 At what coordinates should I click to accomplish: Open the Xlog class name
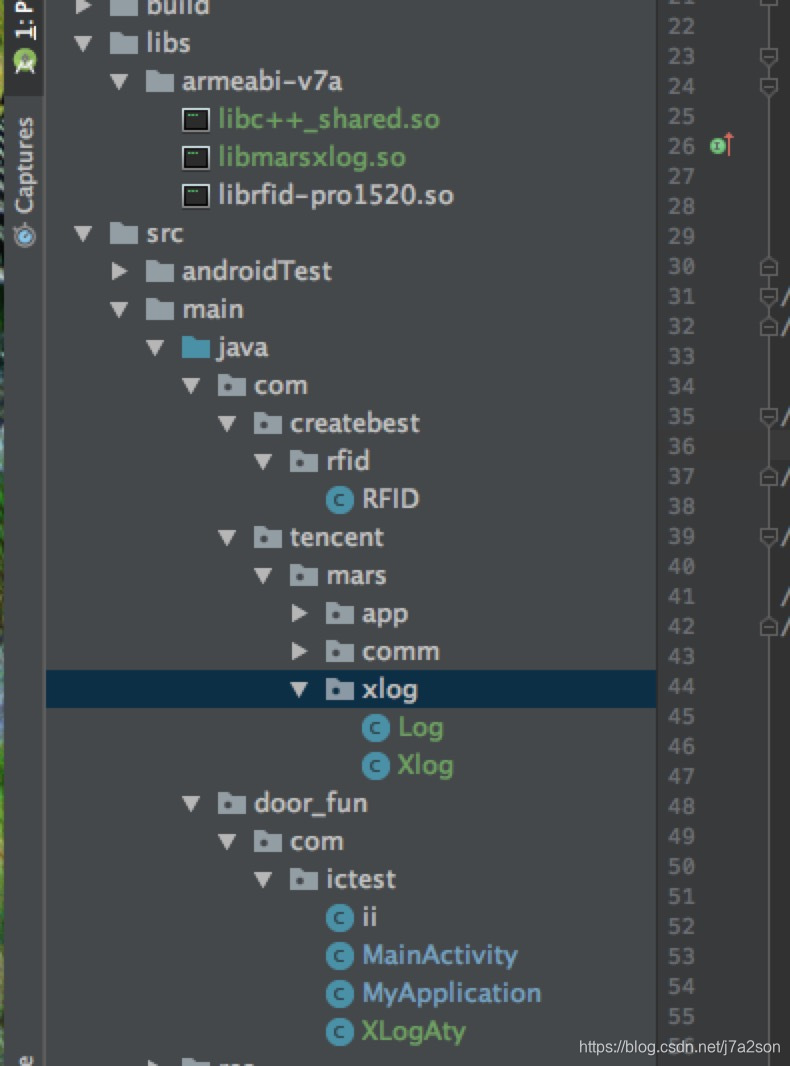pyautogui.click(x=426, y=766)
